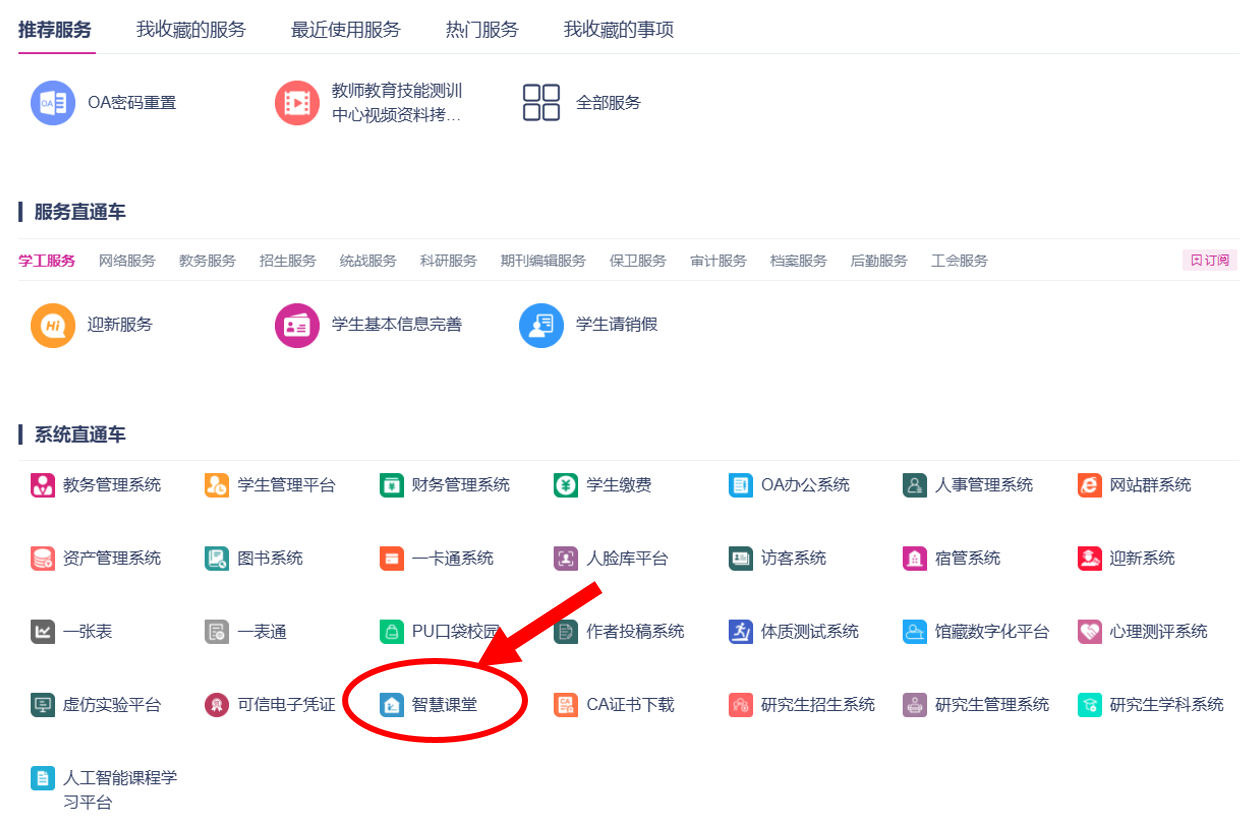Viewport: 1260px width, 821px height.
Task: Open the 迎新服务 Hi icon
Action: tap(53, 325)
